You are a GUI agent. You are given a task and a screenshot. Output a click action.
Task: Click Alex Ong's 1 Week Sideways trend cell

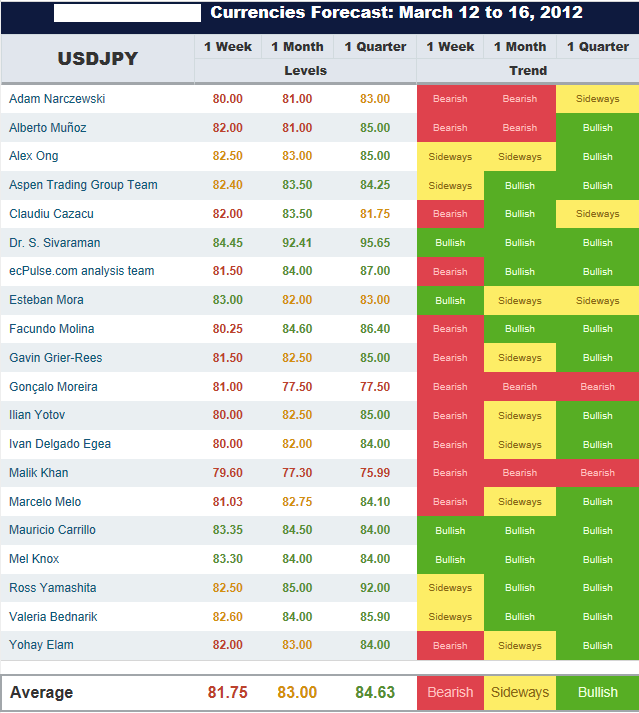click(450, 156)
